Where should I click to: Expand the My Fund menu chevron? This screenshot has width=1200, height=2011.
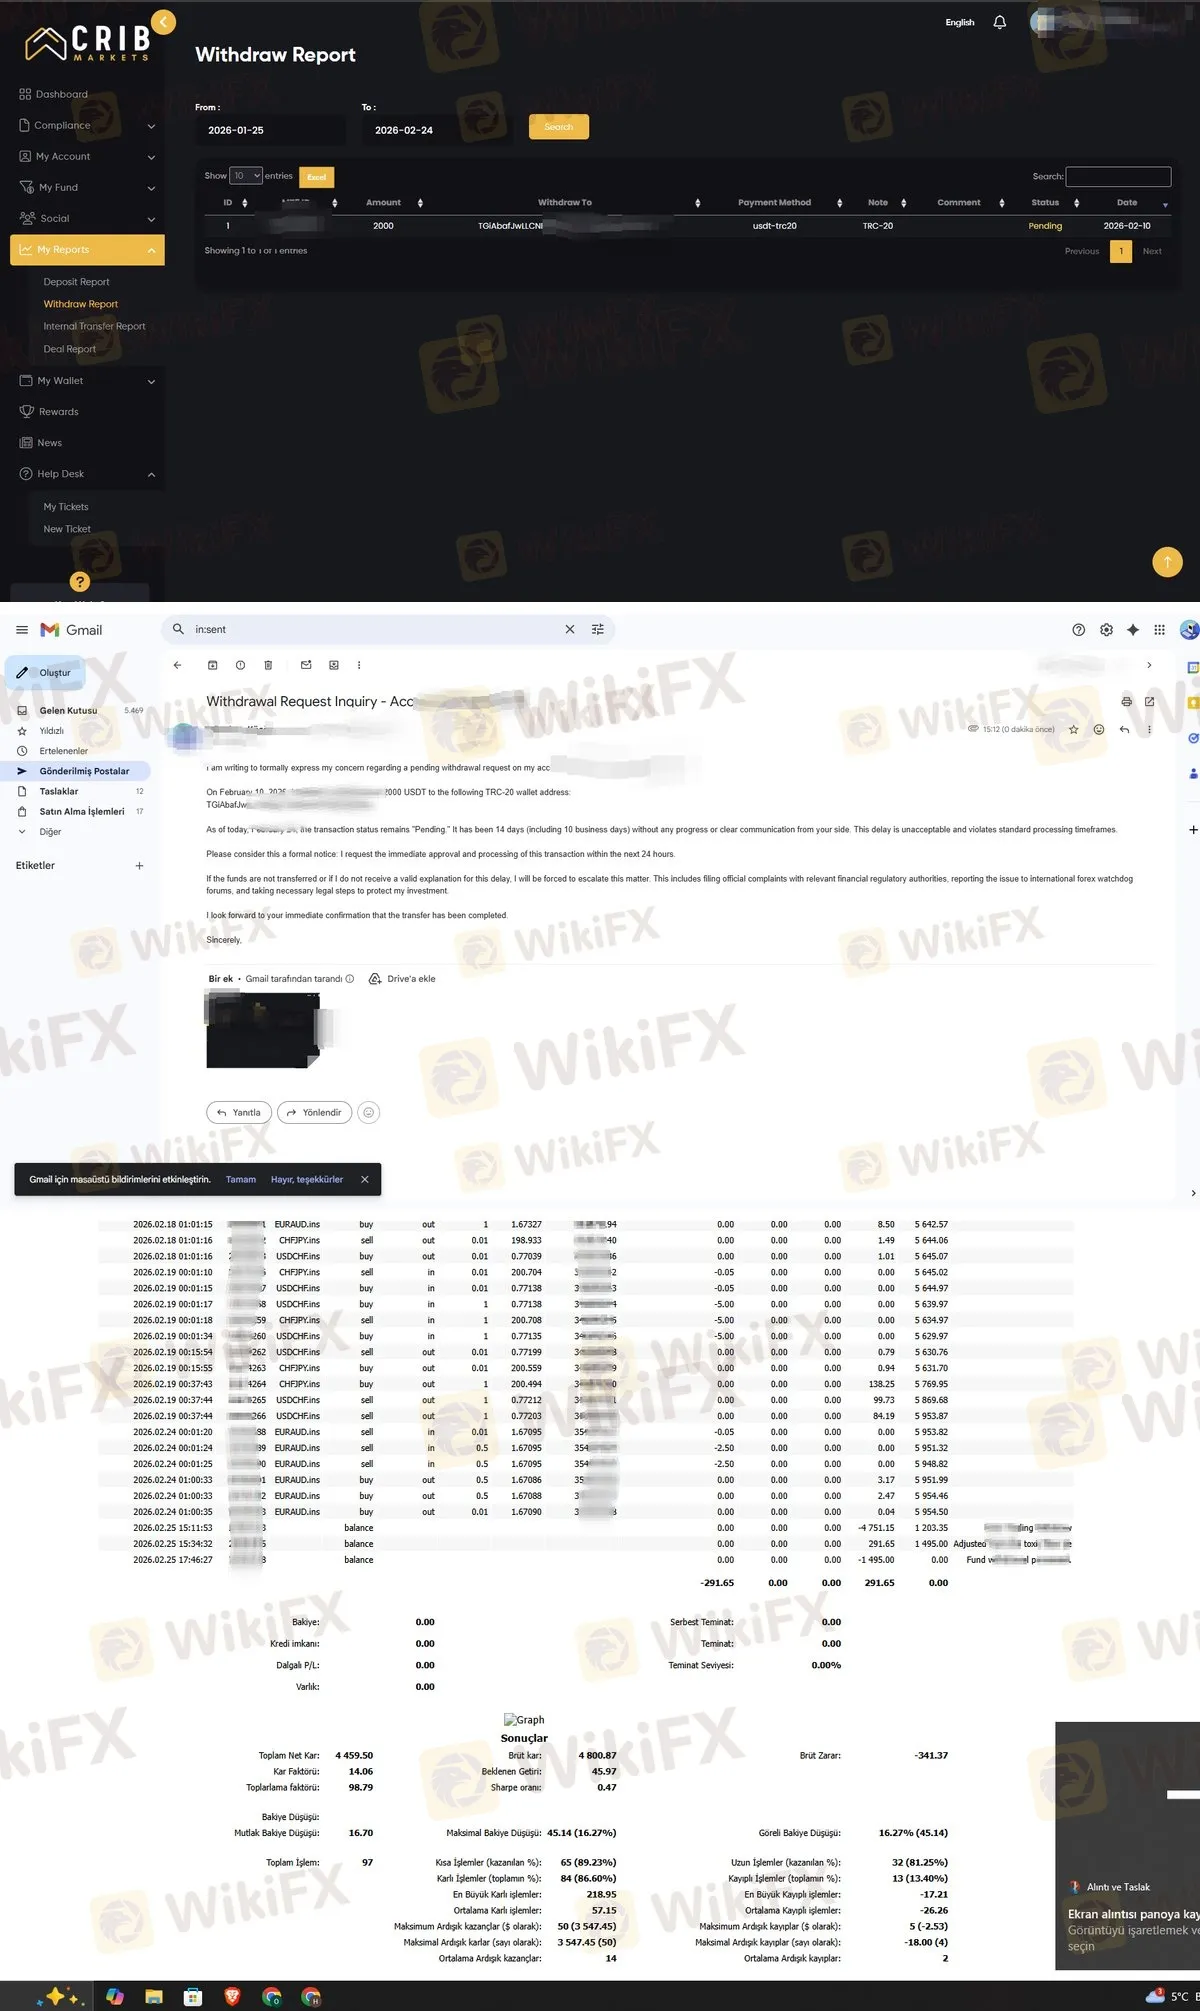(x=151, y=188)
